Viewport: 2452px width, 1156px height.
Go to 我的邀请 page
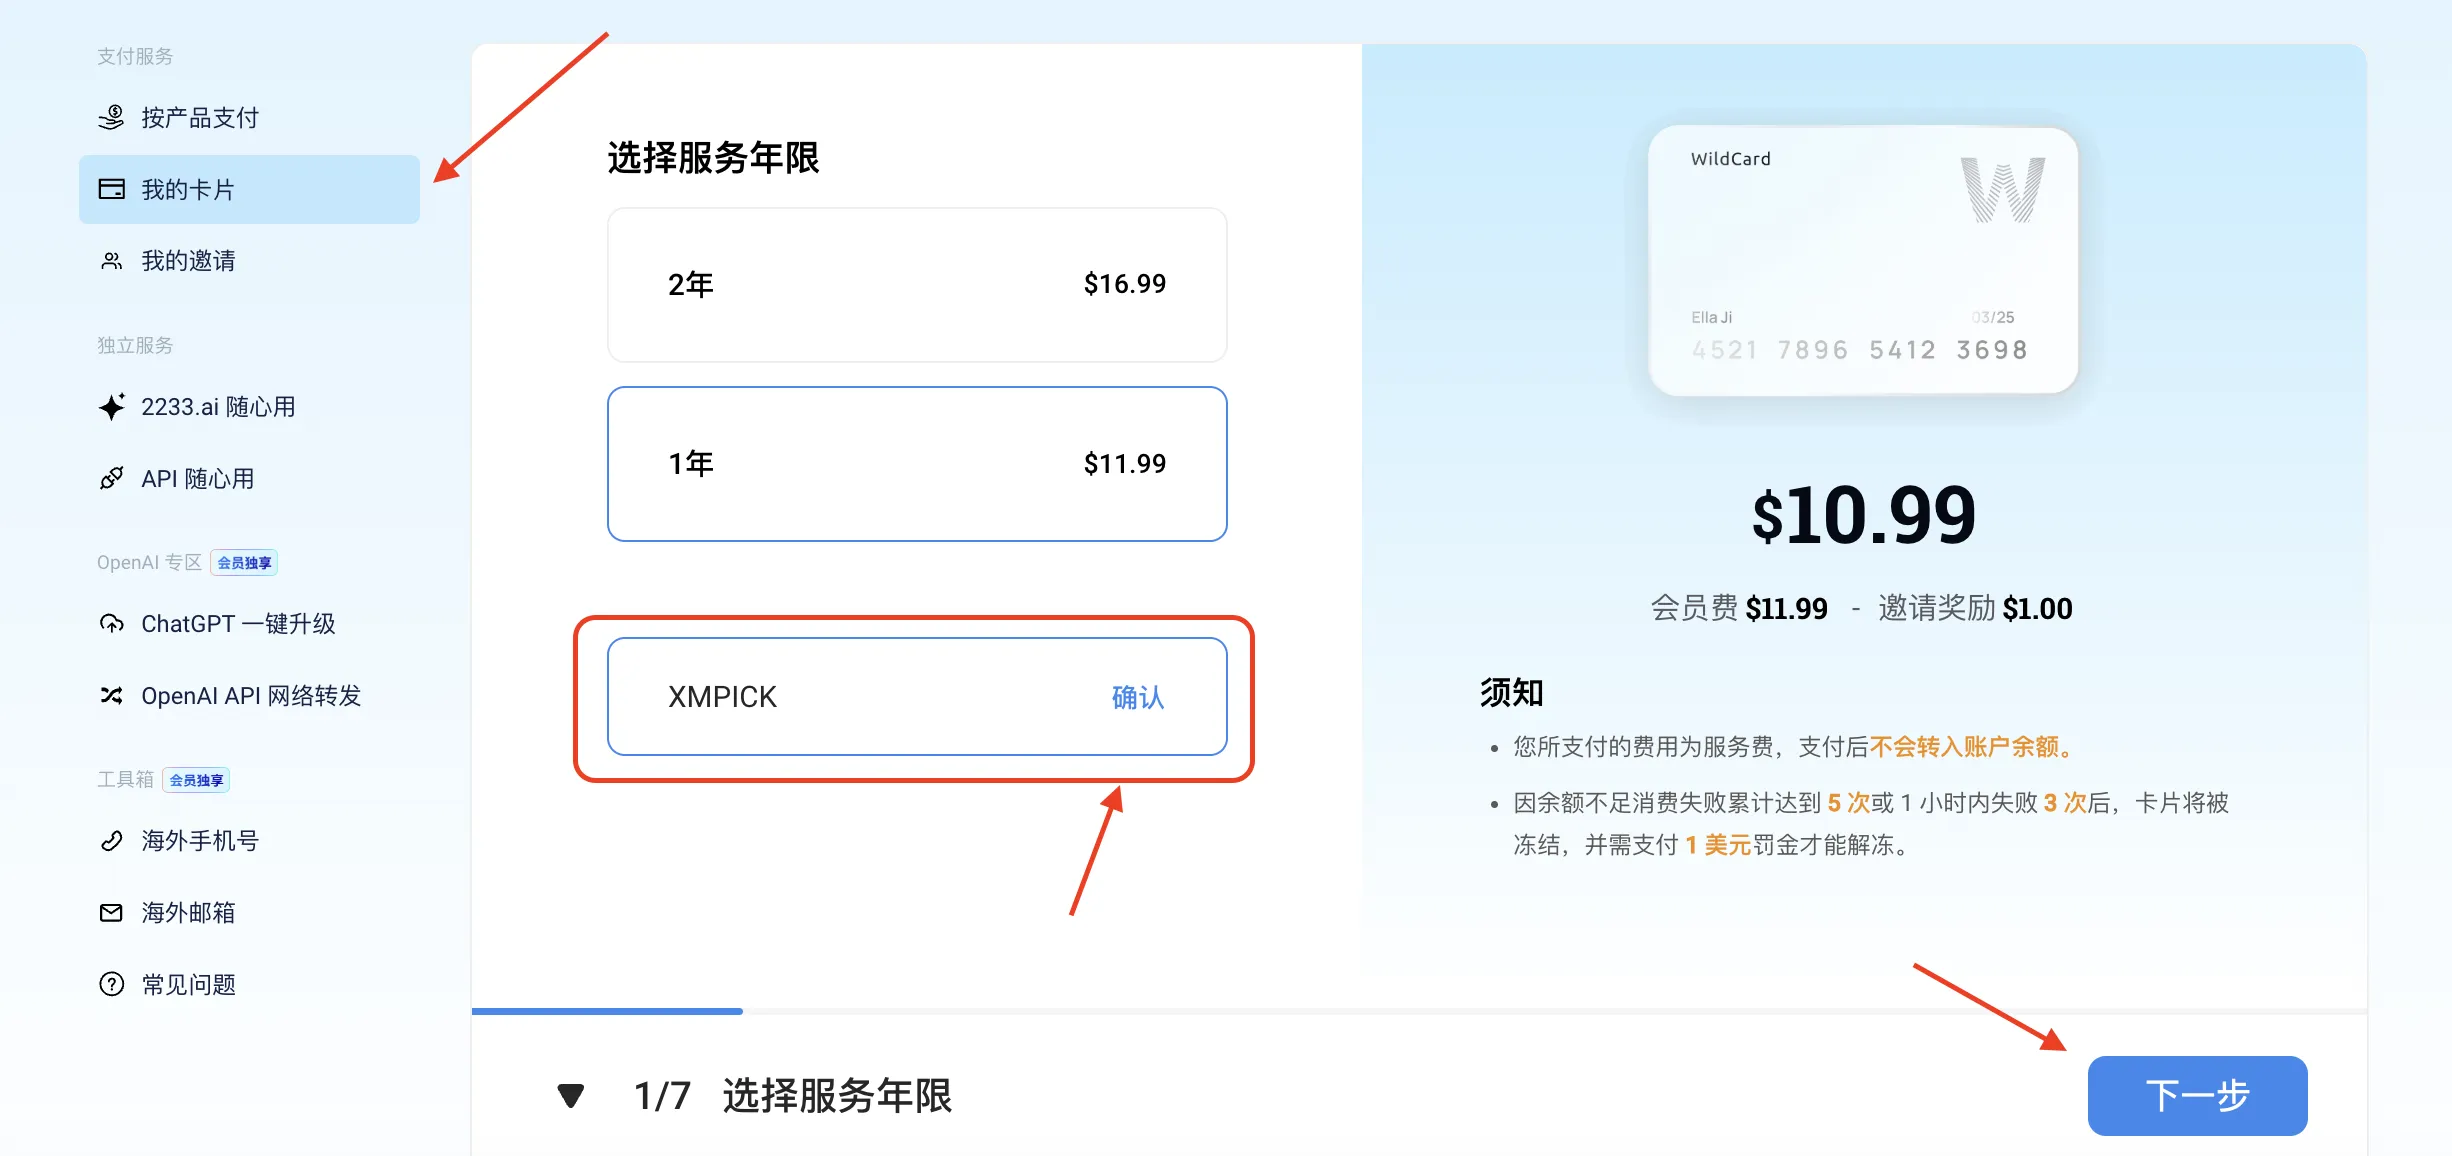249,261
